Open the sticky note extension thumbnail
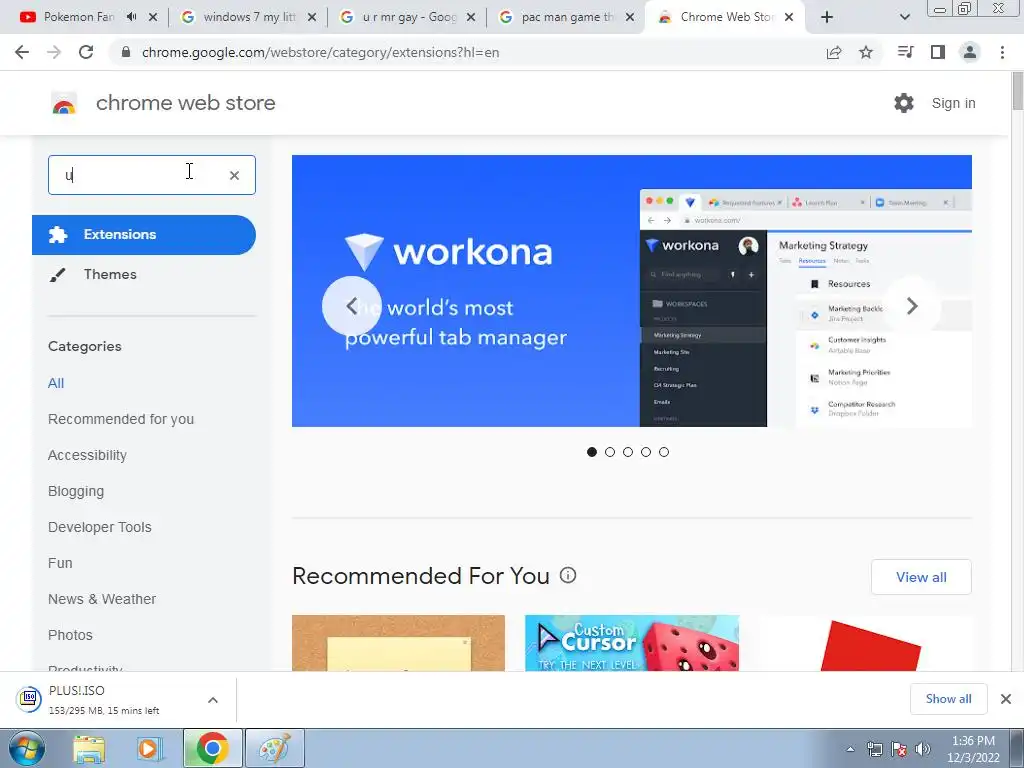This screenshot has width=1024, height=768. click(x=398, y=643)
